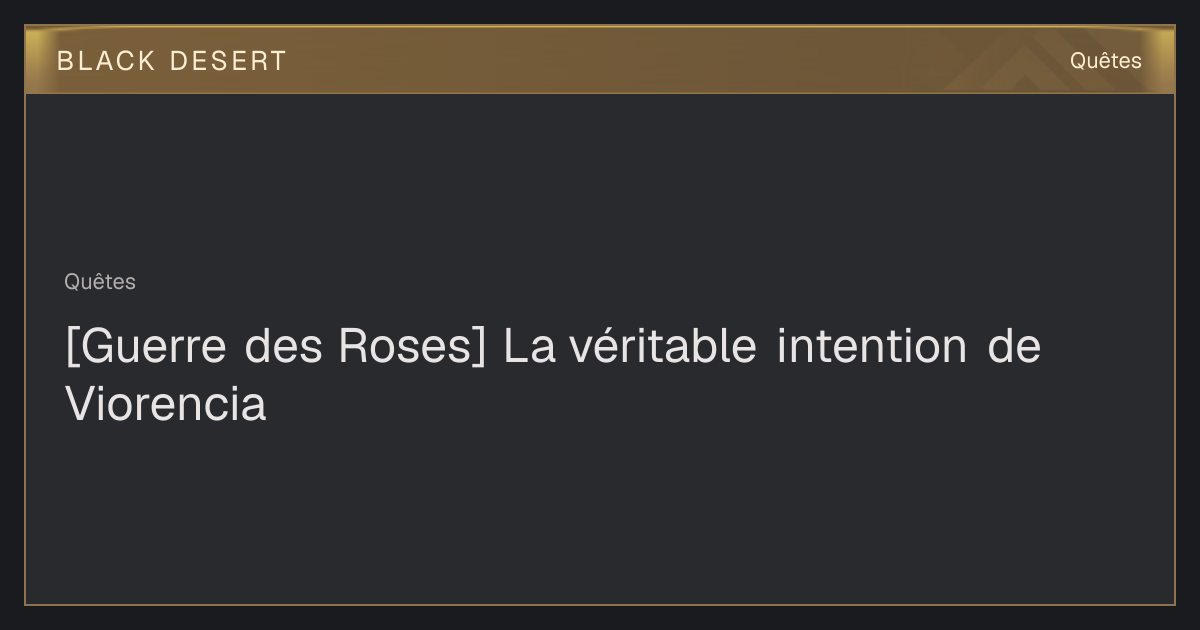Viewport: 1200px width, 630px height.
Task: Click the word BLACK in the logo
Action: (x=107, y=61)
